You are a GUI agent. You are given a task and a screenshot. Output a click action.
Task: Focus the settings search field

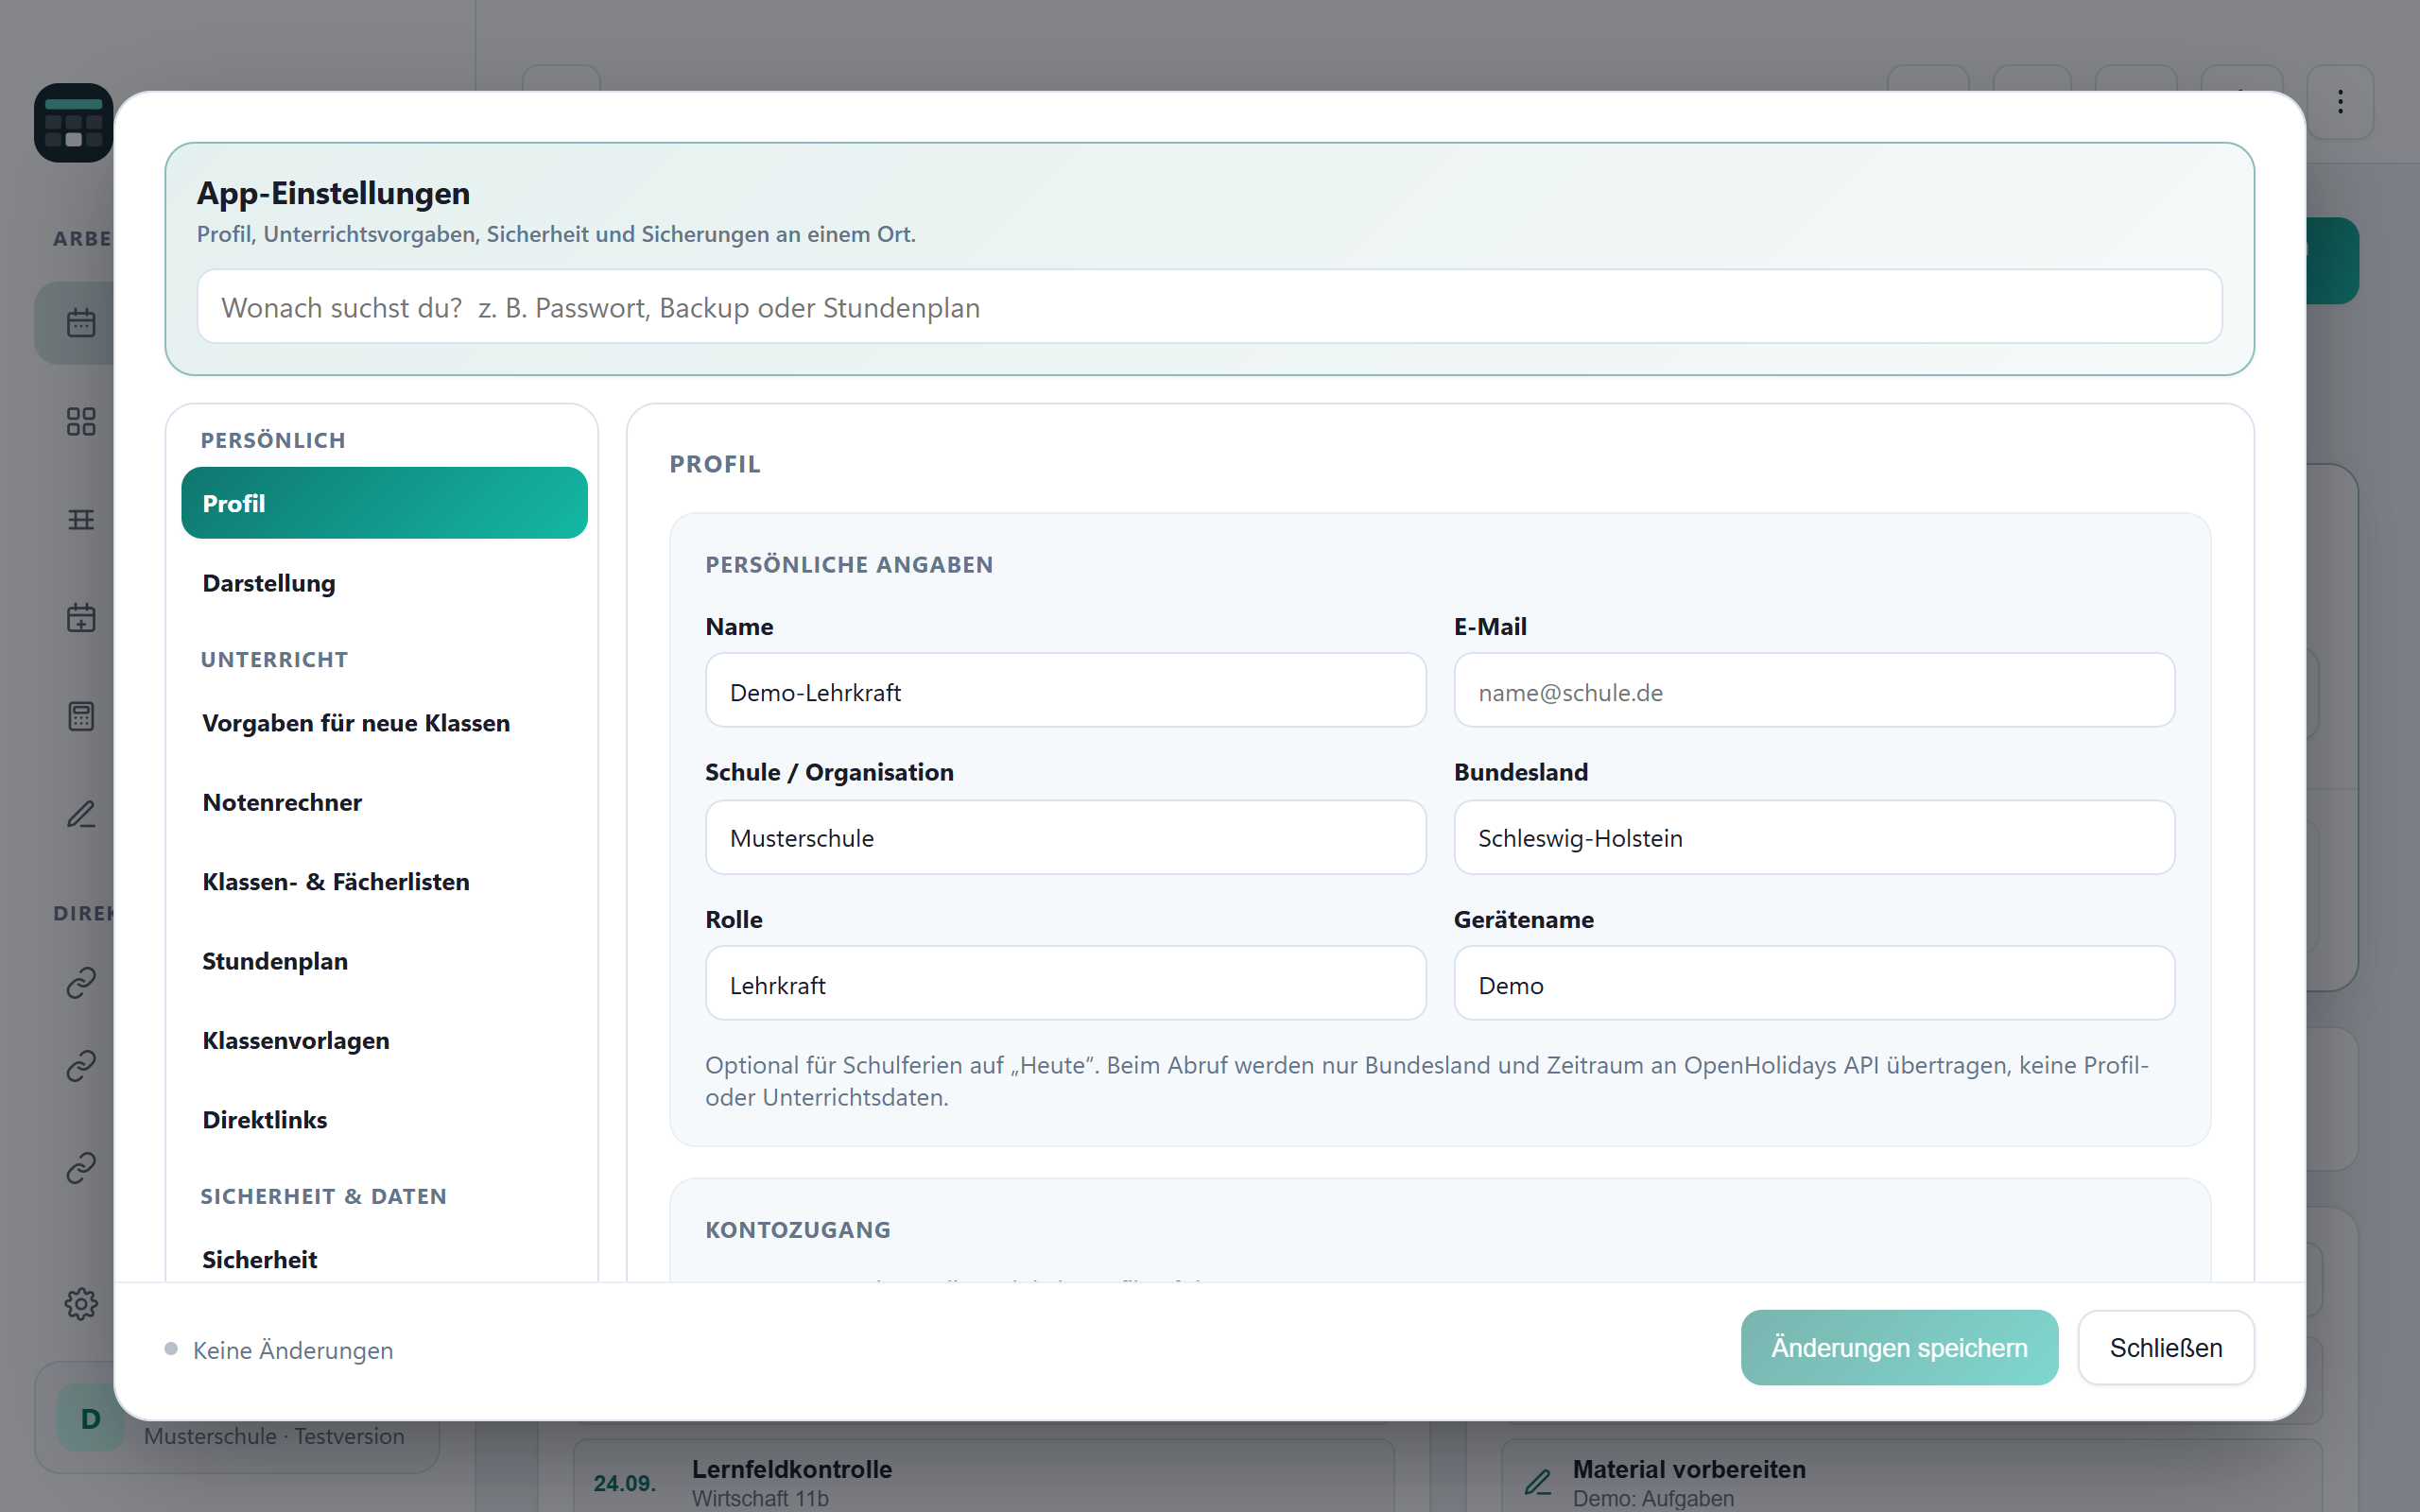click(x=1209, y=307)
